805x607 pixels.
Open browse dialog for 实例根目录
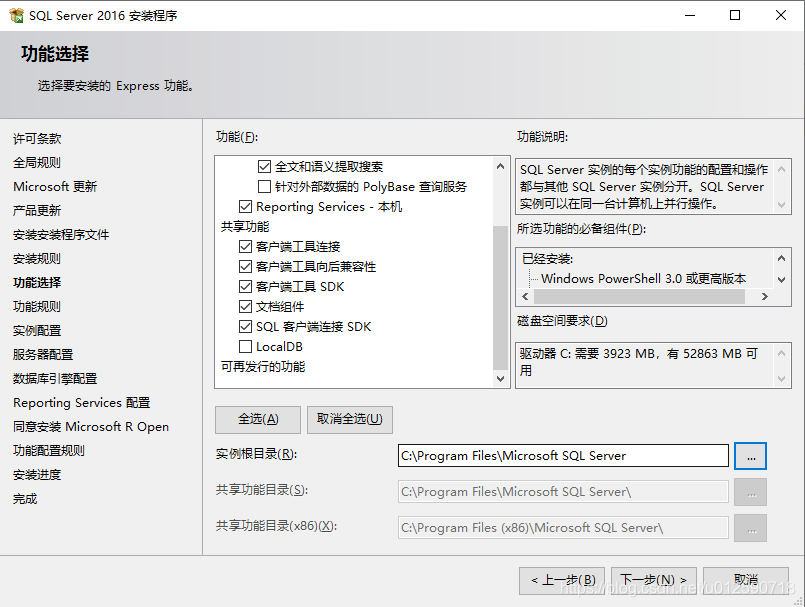[x=750, y=455]
